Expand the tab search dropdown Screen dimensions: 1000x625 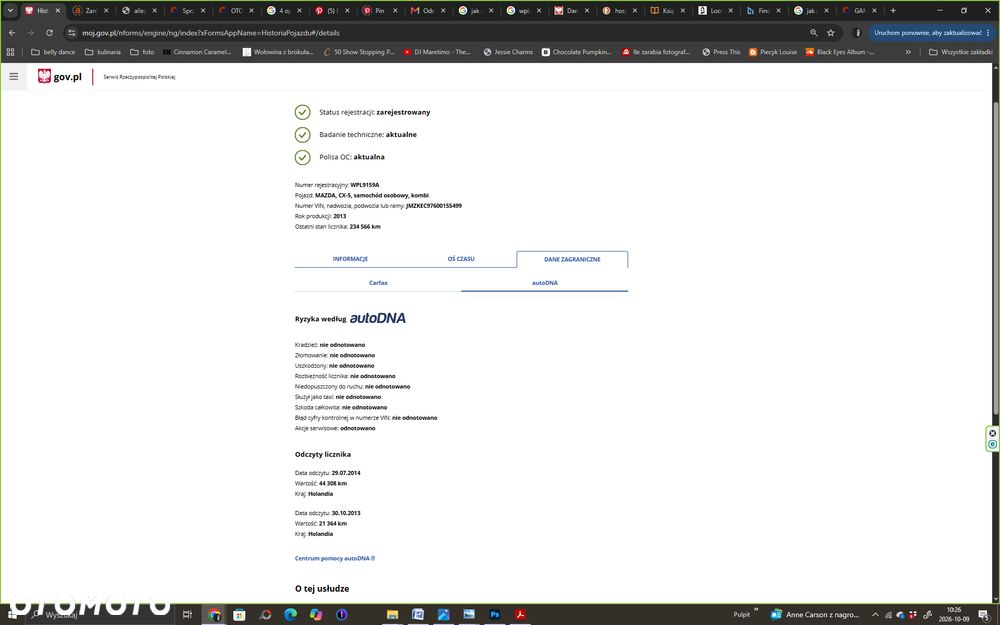pyautogui.click(x=10, y=10)
